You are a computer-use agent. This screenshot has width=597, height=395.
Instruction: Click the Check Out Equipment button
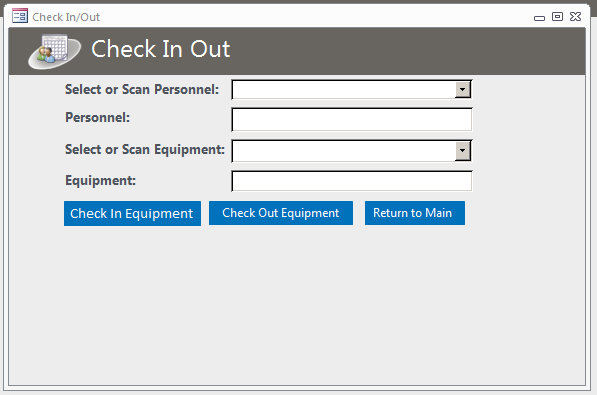[x=281, y=213]
